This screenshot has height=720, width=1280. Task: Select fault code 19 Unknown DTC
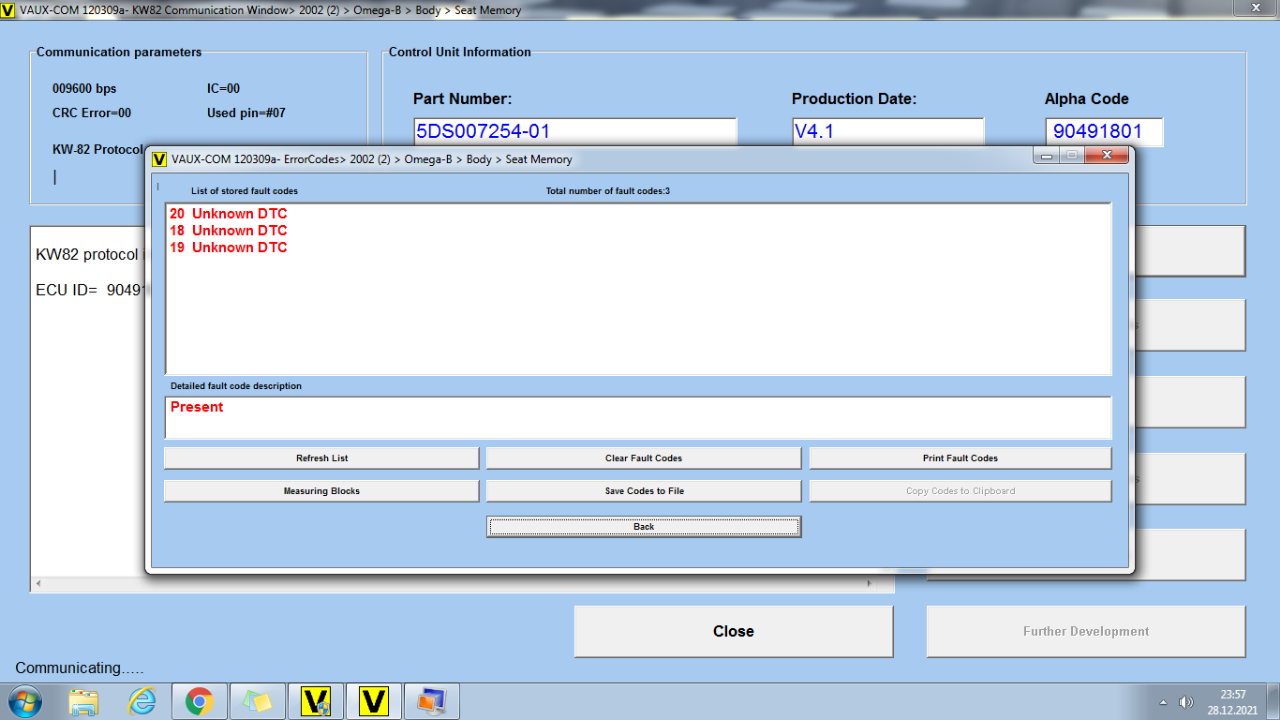point(229,248)
